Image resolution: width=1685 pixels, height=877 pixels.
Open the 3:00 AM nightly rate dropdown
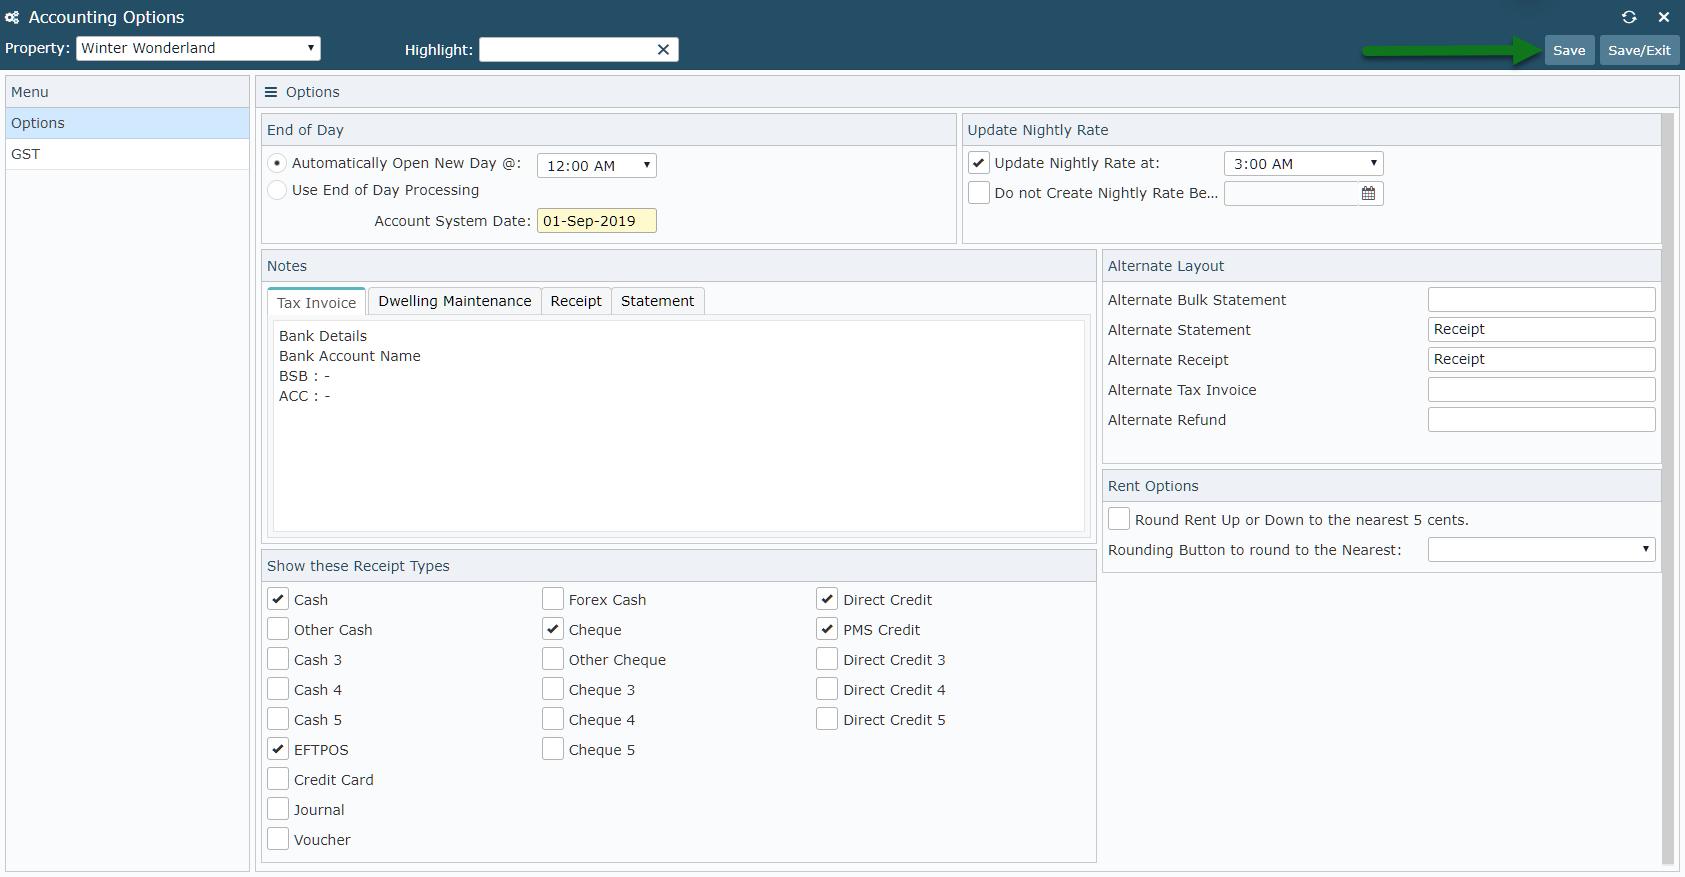pos(1304,163)
